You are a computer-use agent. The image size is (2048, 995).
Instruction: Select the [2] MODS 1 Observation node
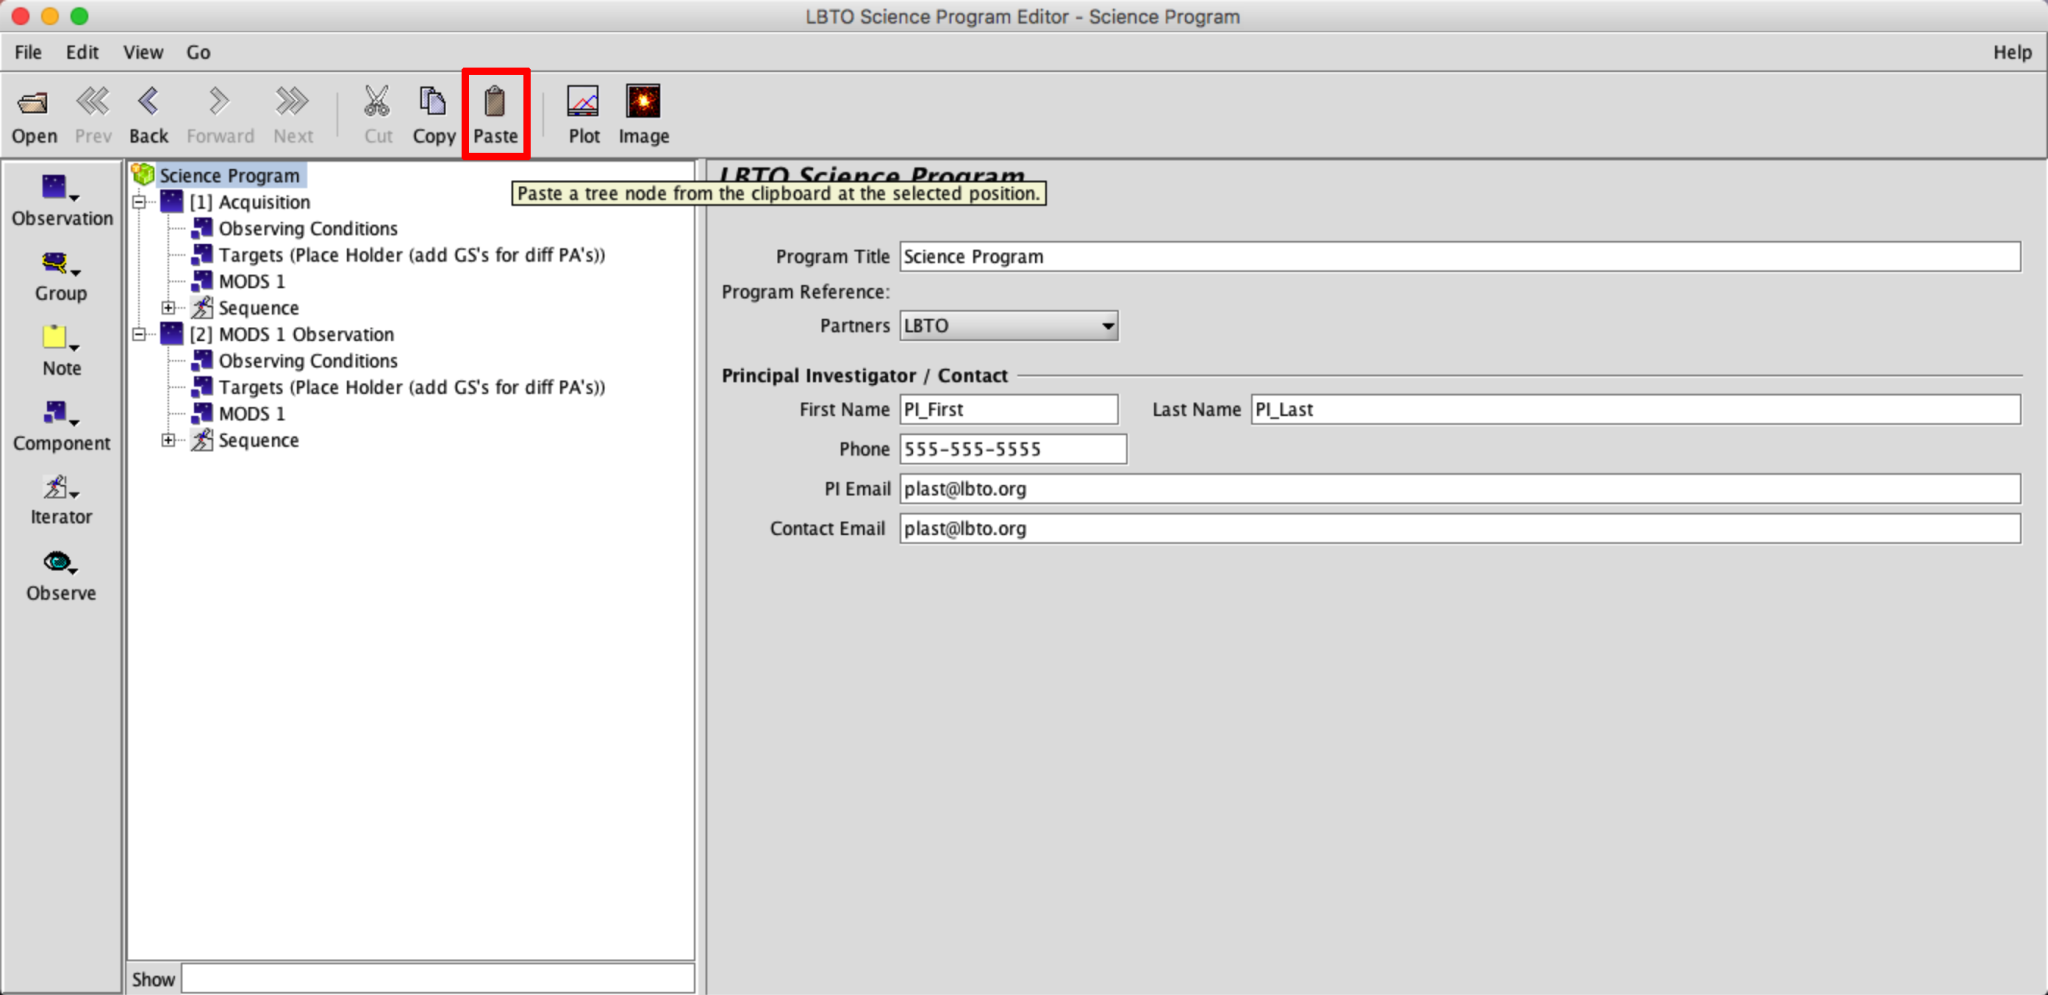(x=292, y=334)
